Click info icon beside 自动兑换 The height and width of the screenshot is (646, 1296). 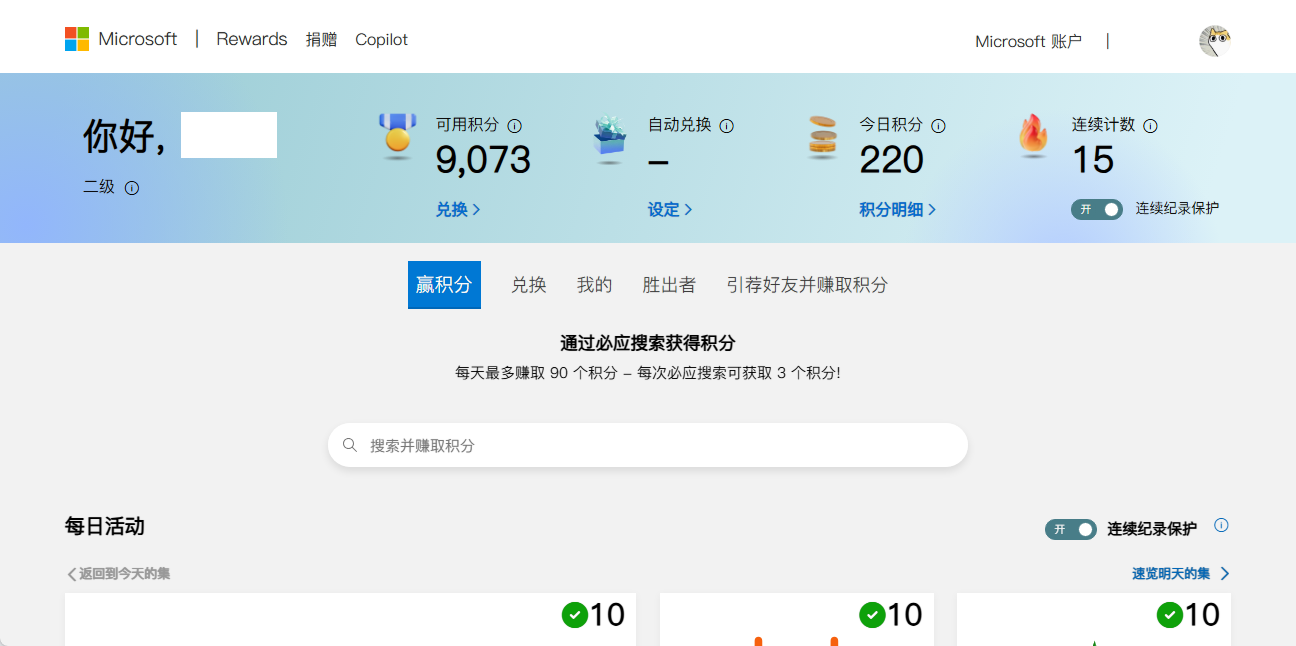(x=727, y=126)
